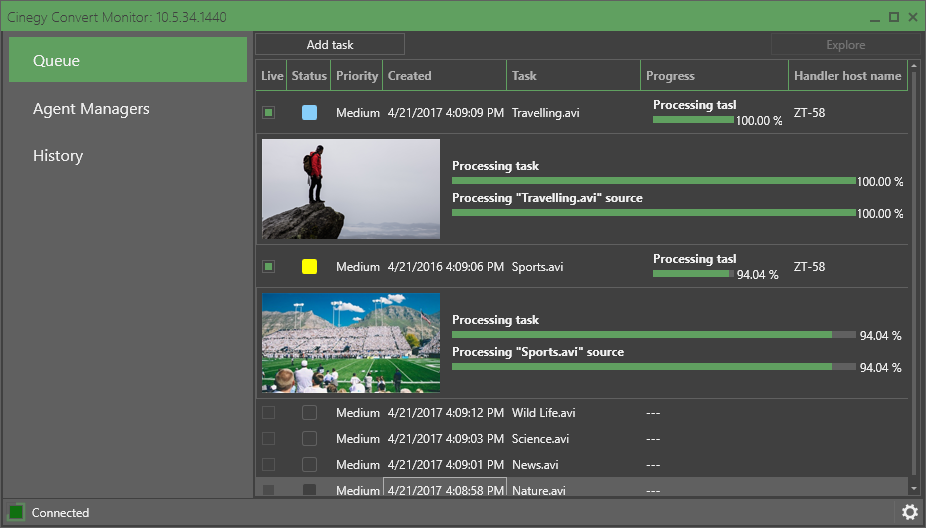Click the status box for Nature.avi

coord(309,490)
